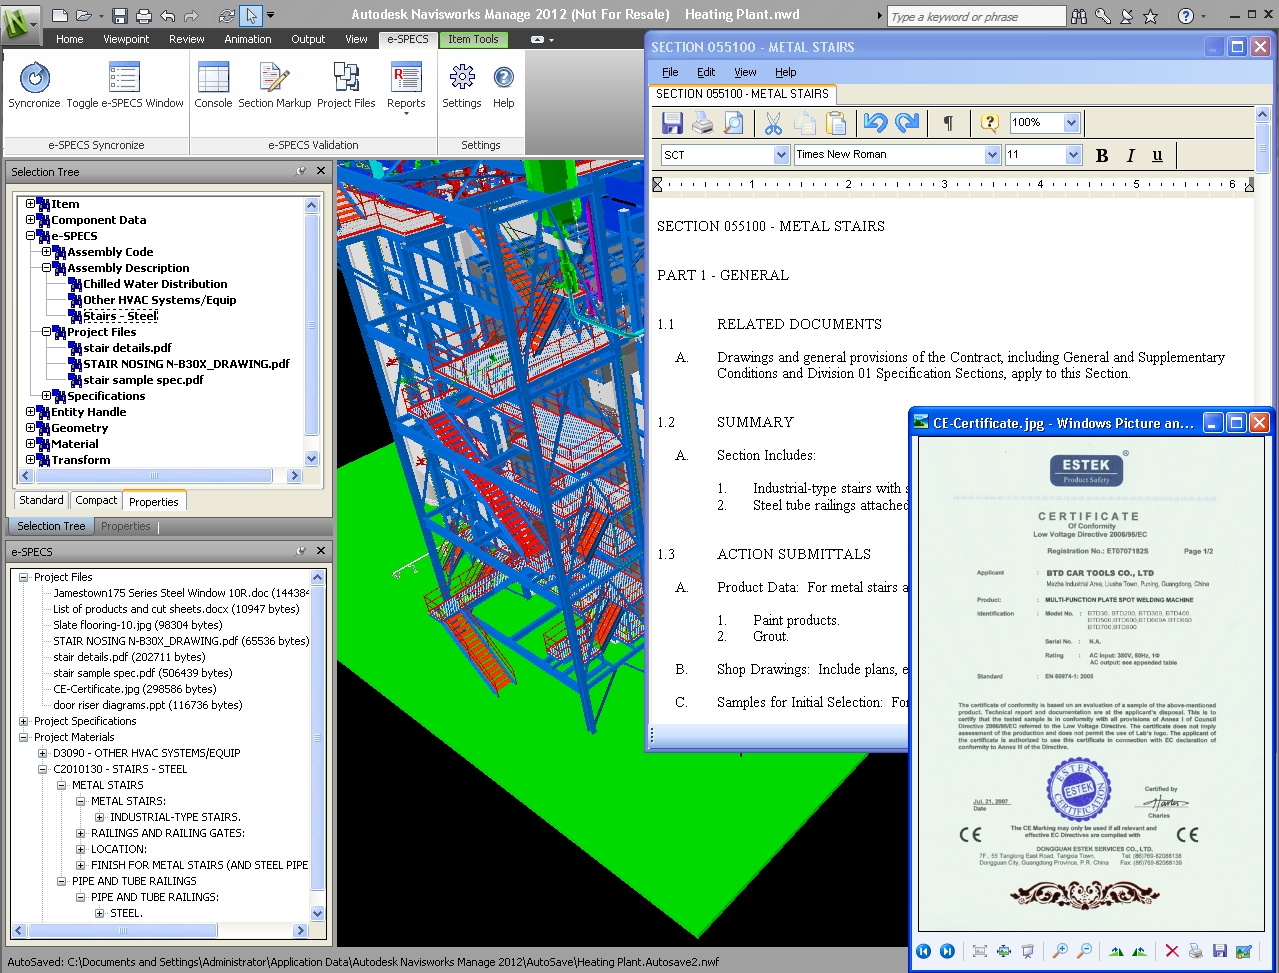1279x973 pixels.
Task: Zoom out on certificate image
Action: [1083, 951]
